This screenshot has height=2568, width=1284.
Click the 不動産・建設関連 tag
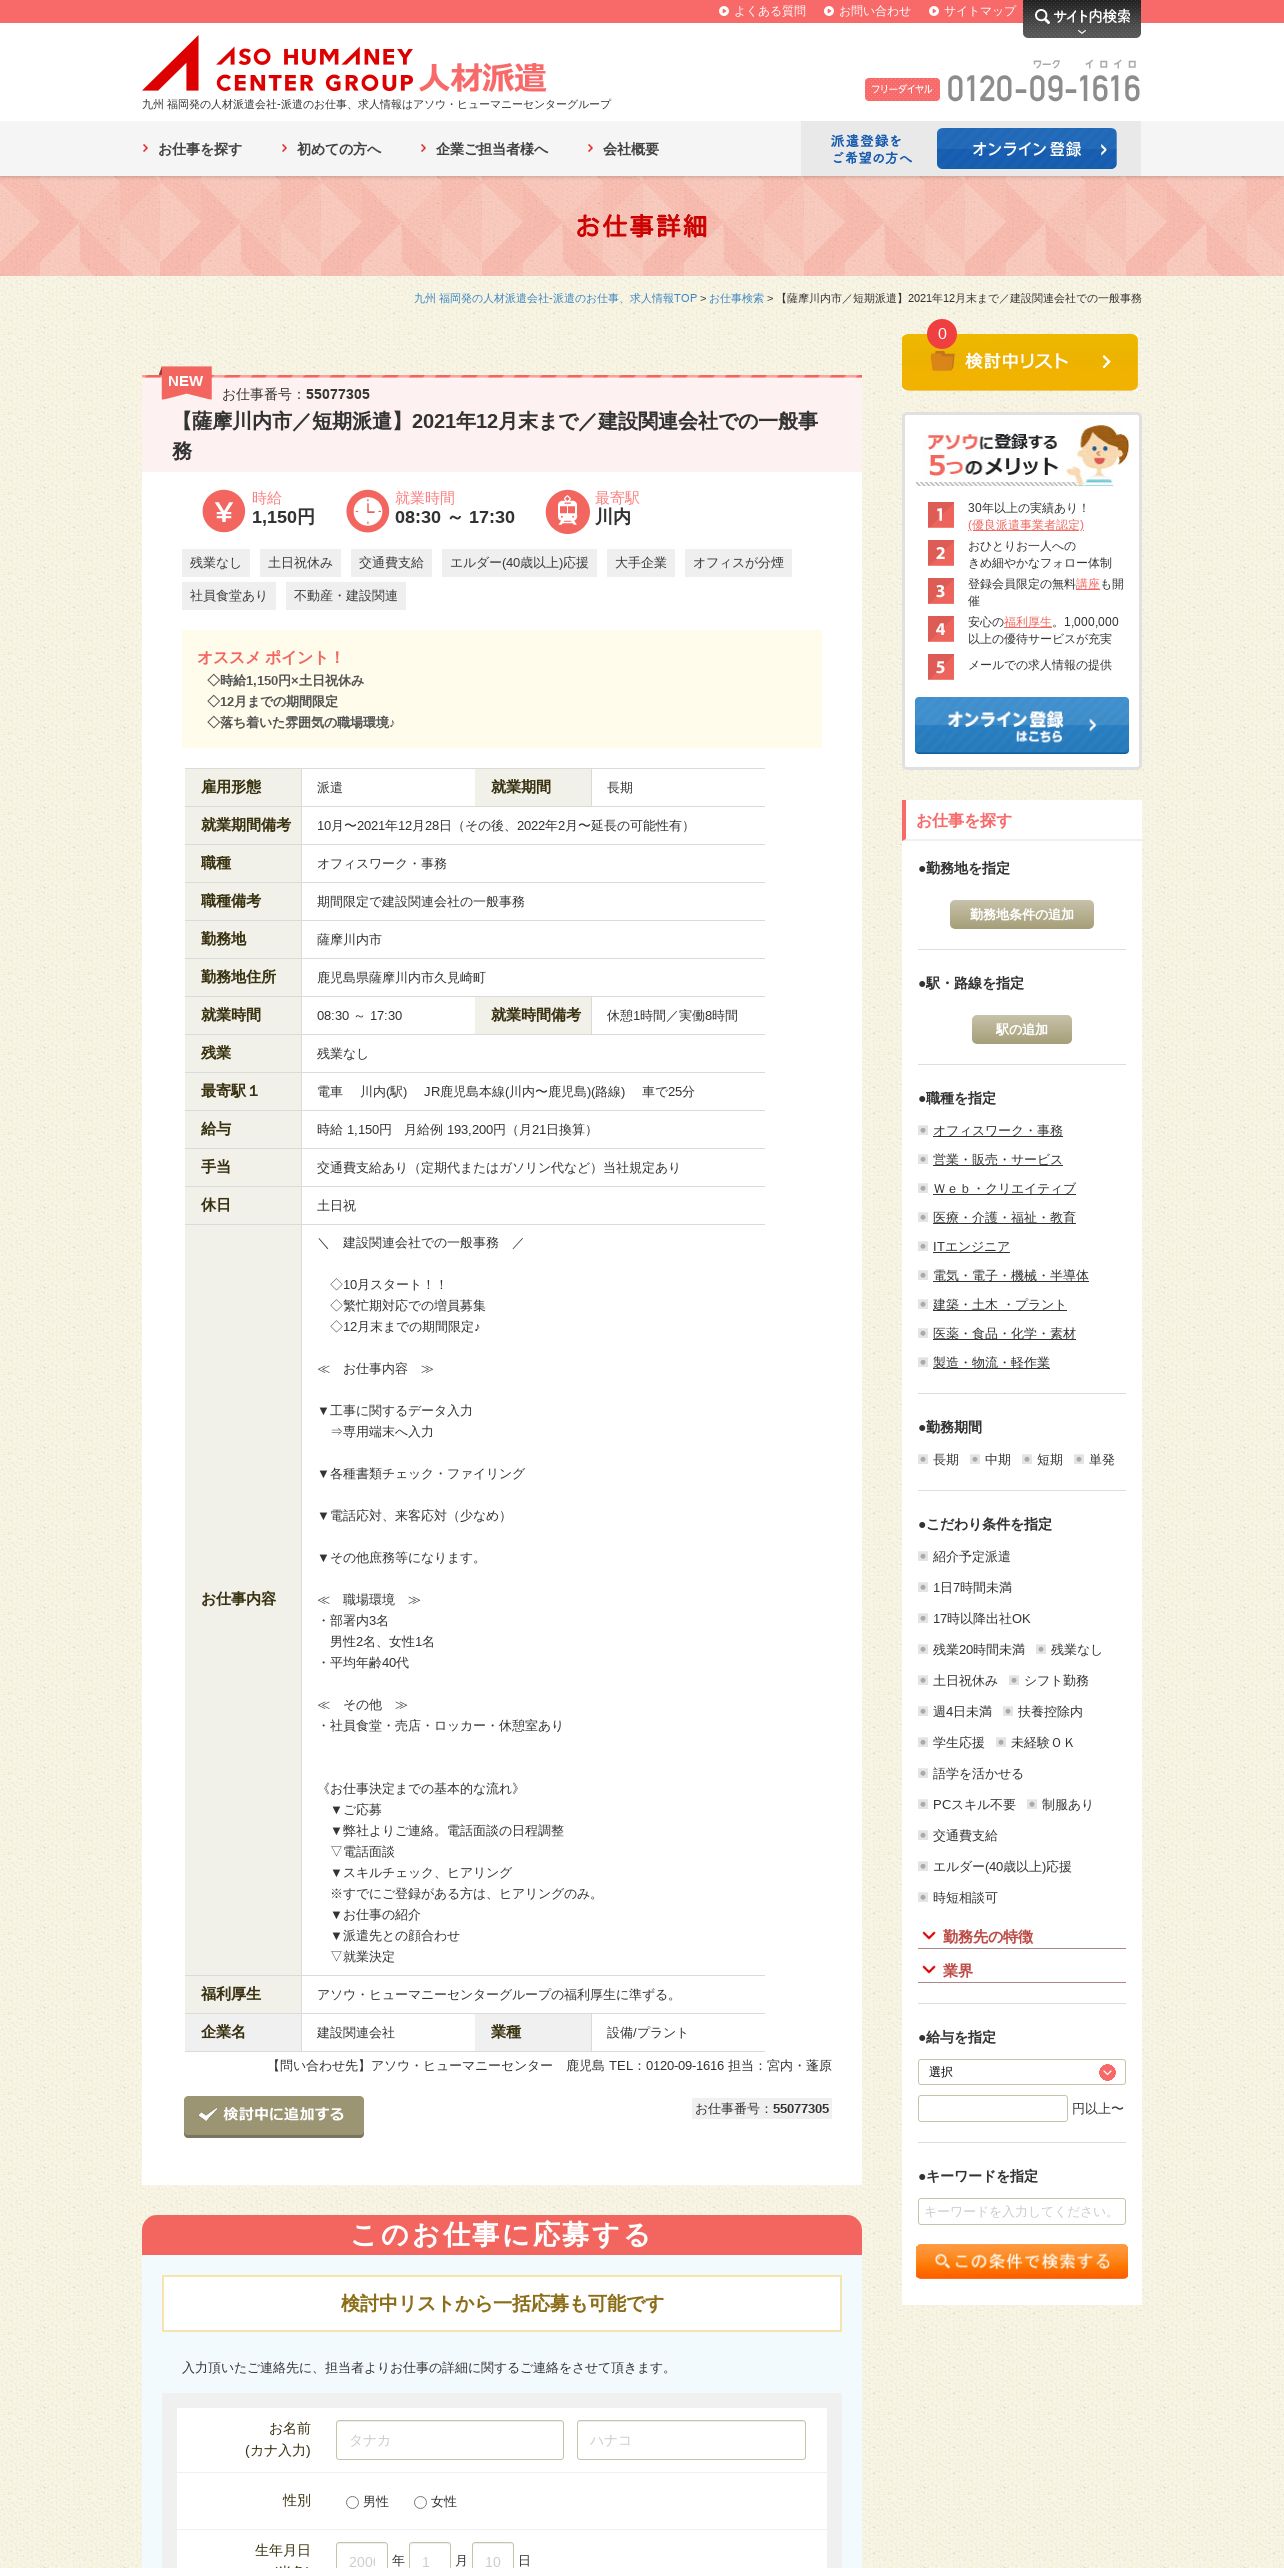tap(346, 596)
